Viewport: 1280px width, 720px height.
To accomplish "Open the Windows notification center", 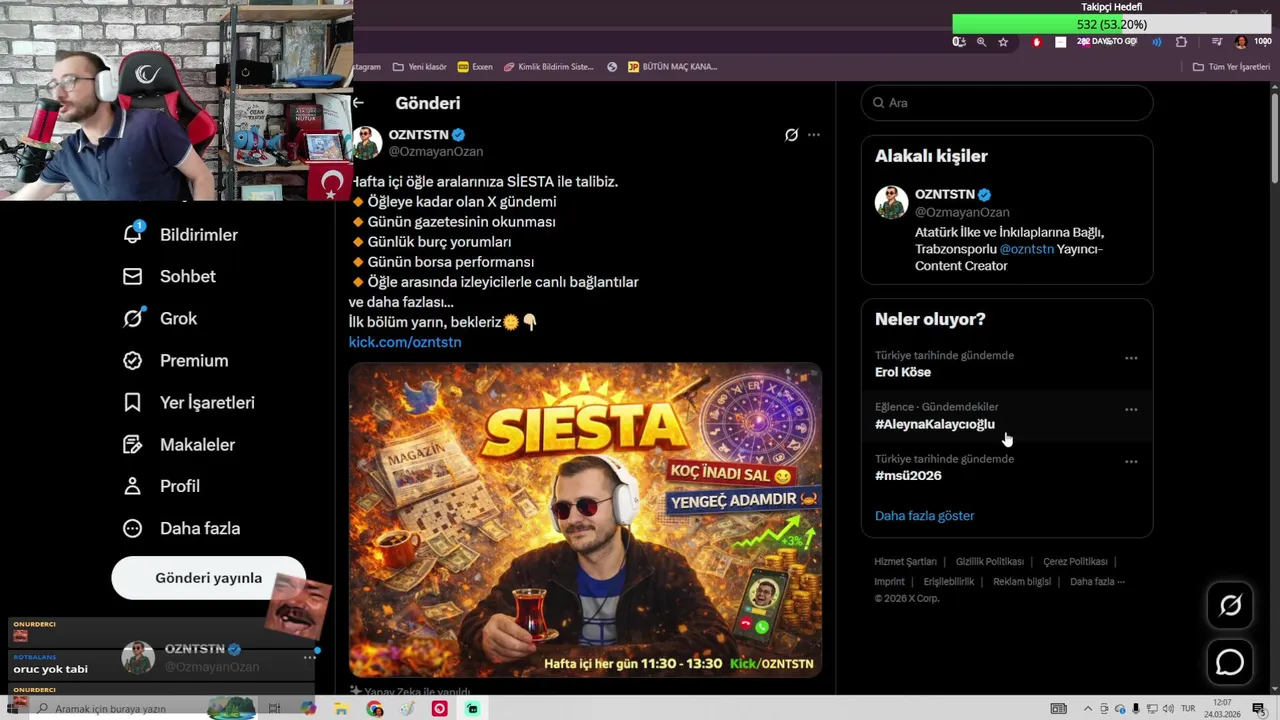I will (x=1258, y=709).
